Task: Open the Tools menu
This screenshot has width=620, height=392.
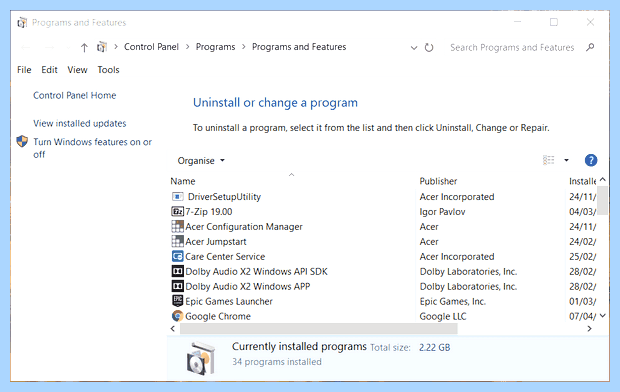Action: tap(108, 70)
